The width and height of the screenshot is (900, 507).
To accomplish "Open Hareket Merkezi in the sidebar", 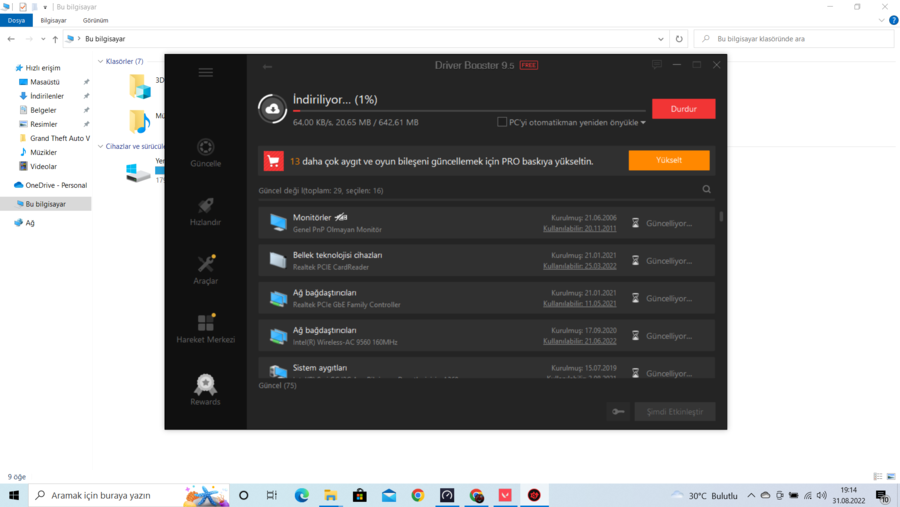I will pyautogui.click(x=205, y=328).
